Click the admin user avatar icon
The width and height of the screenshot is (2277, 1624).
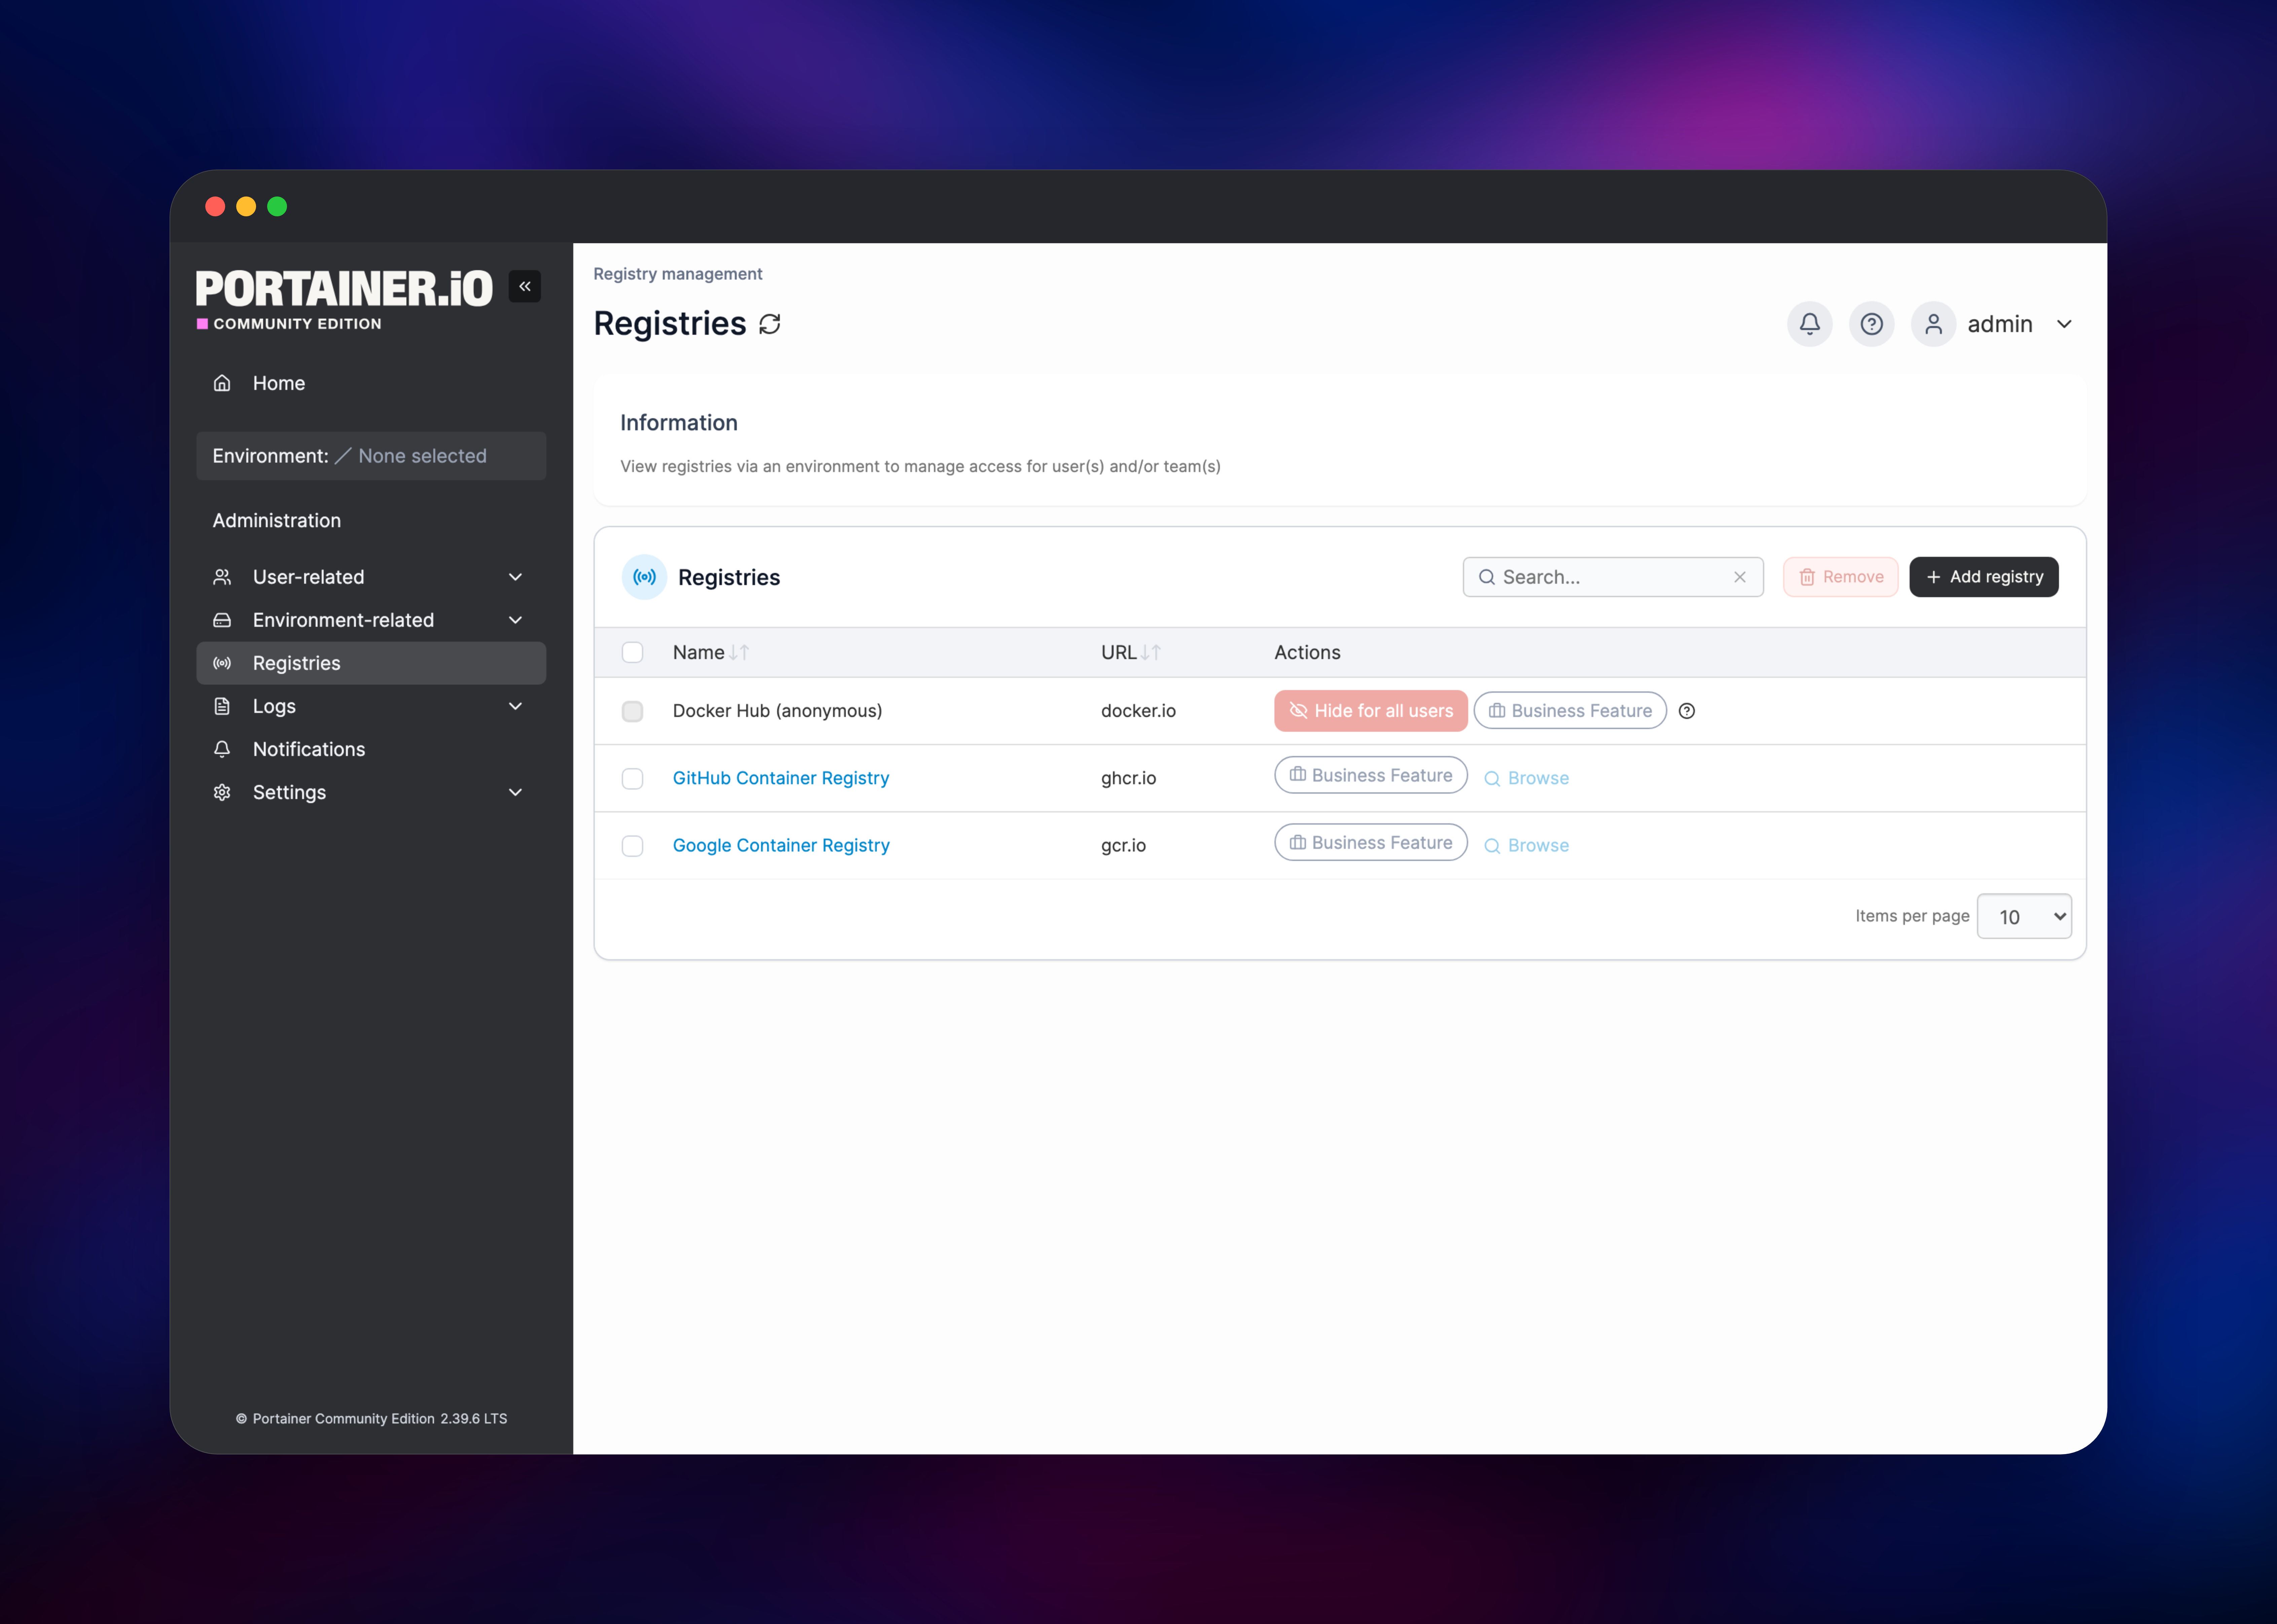(x=1933, y=324)
